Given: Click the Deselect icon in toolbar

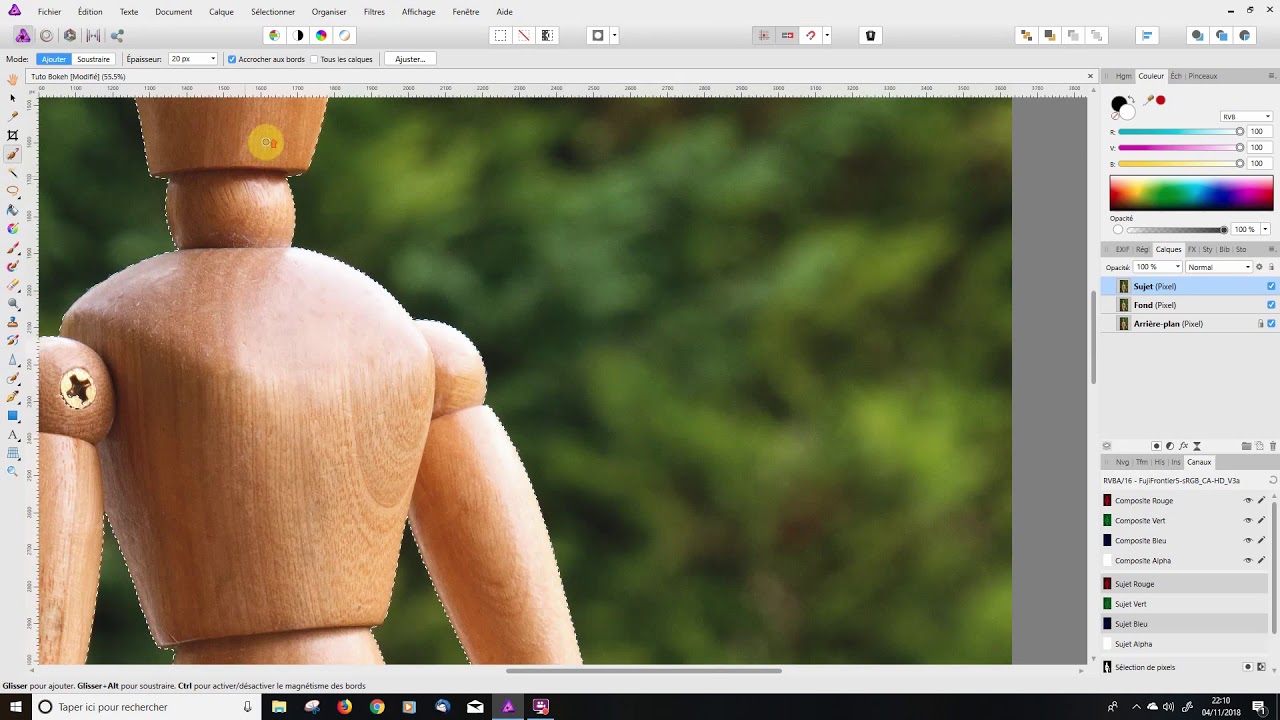Looking at the screenshot, I should [x=523, y=35].
